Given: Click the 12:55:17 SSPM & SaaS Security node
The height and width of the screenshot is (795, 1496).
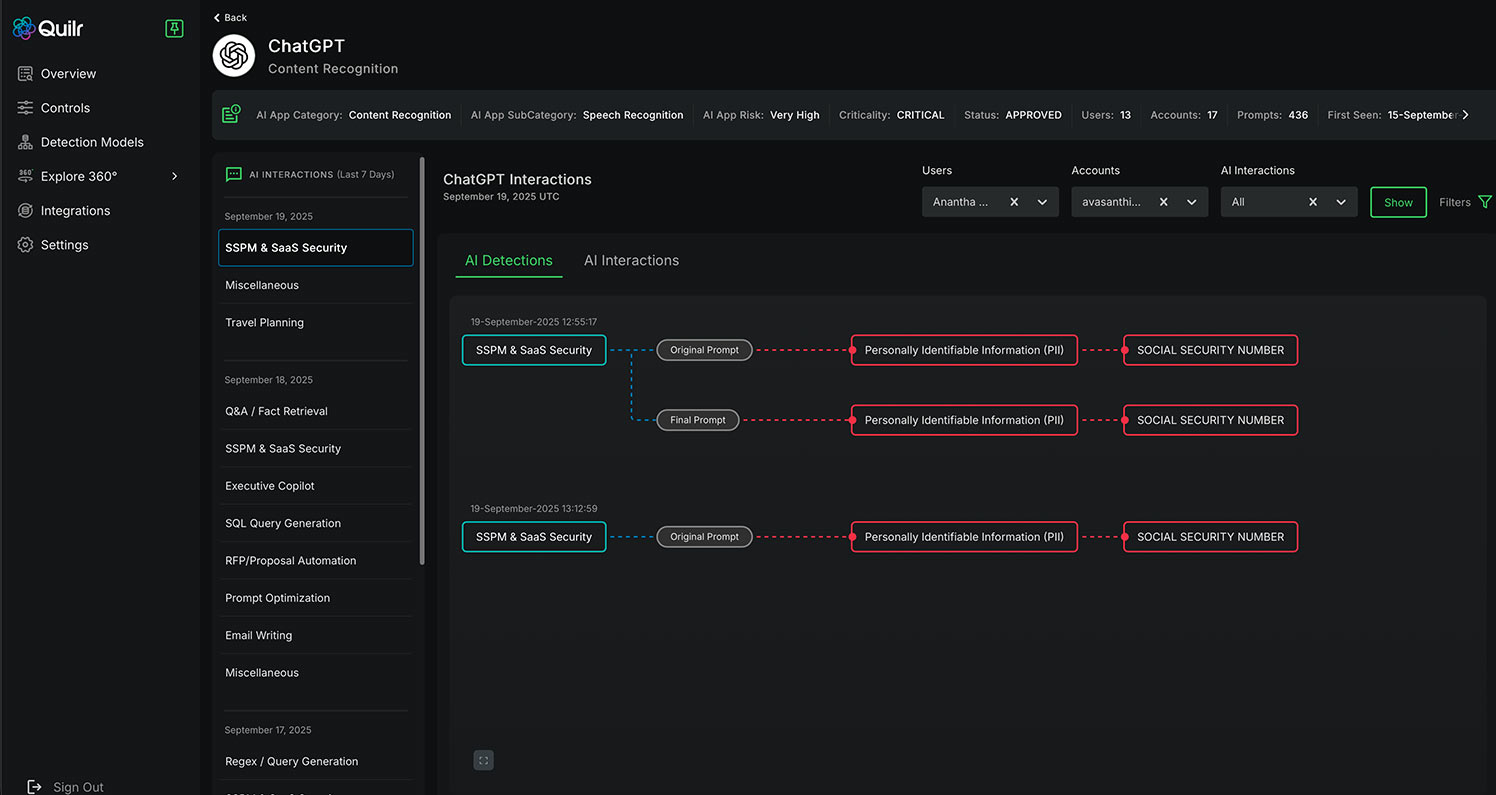Looking at the screenshot, I should [x=534, y=350].
